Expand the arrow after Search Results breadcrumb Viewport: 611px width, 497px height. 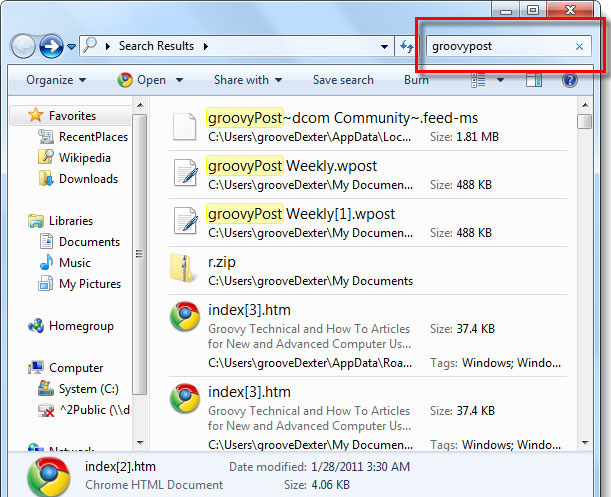coord(206,46)
